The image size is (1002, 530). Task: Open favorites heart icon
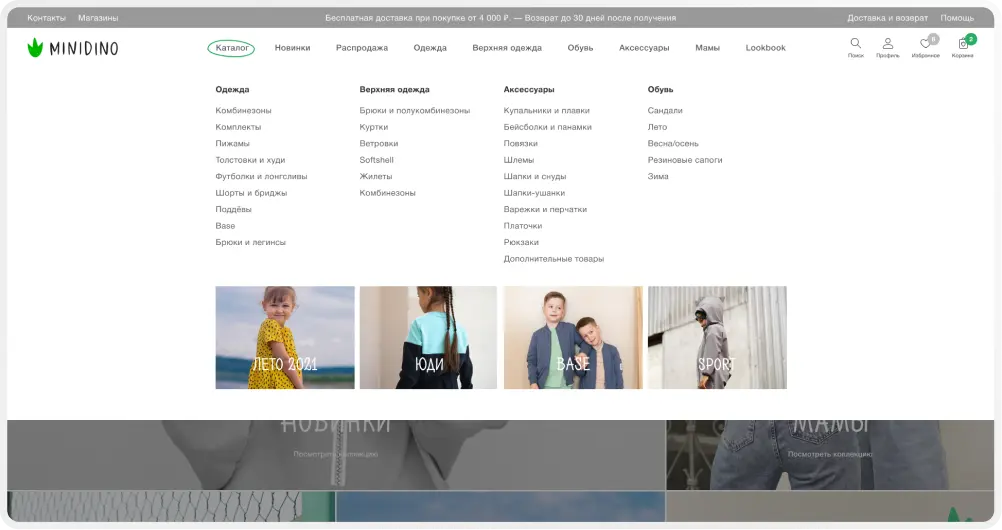tap(926, 45)
